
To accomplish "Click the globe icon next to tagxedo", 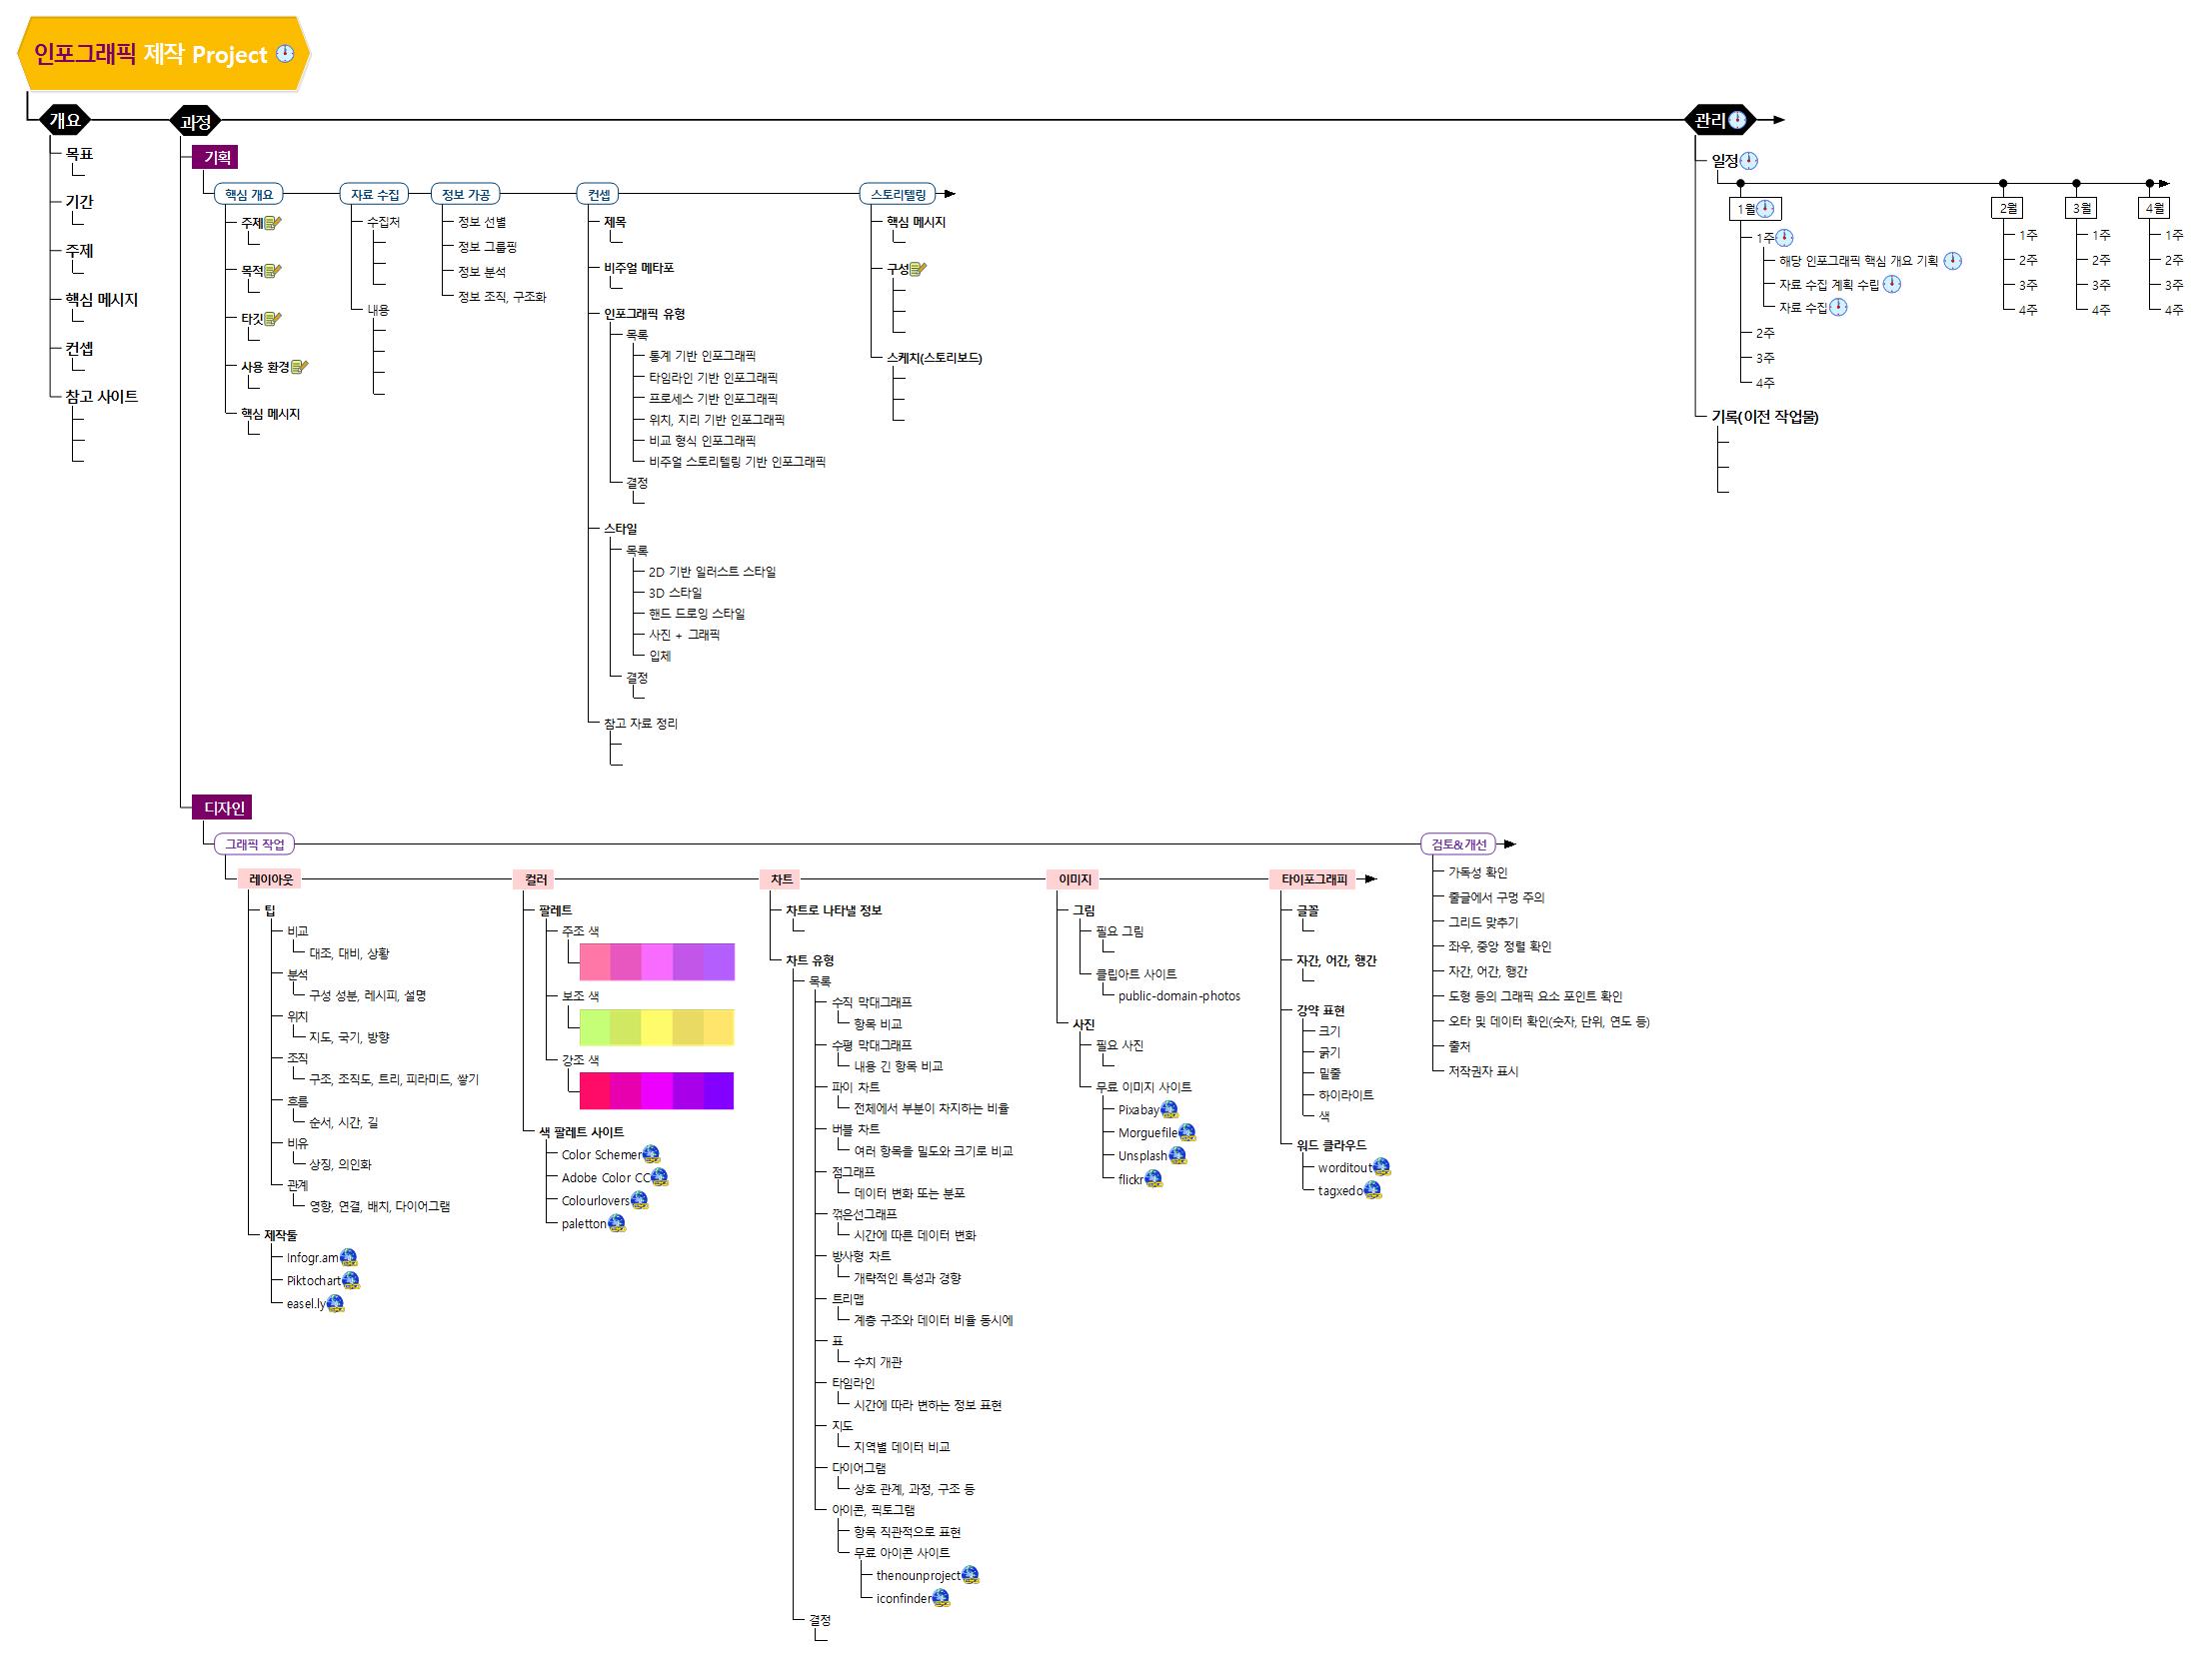I will coord(1373,1190).
